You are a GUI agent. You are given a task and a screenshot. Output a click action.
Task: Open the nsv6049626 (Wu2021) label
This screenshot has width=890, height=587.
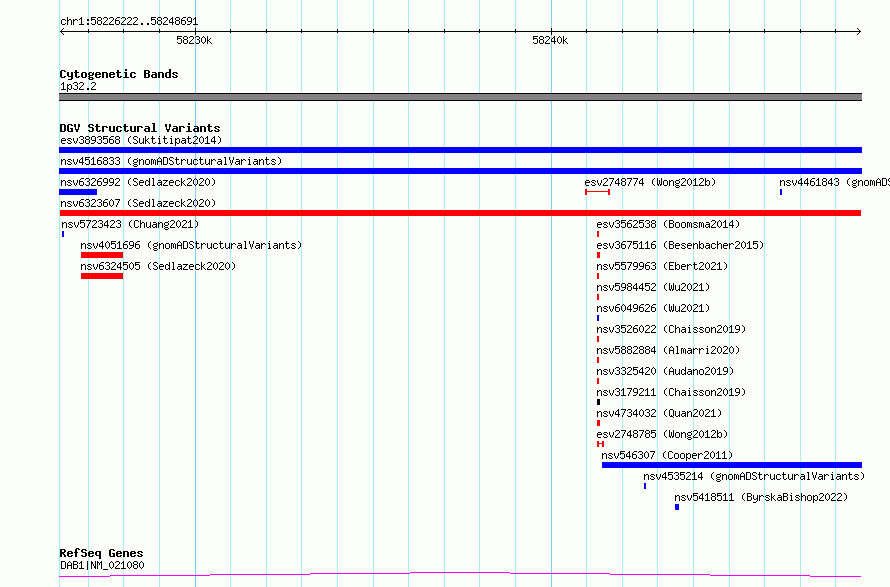(x=653, y=308)
